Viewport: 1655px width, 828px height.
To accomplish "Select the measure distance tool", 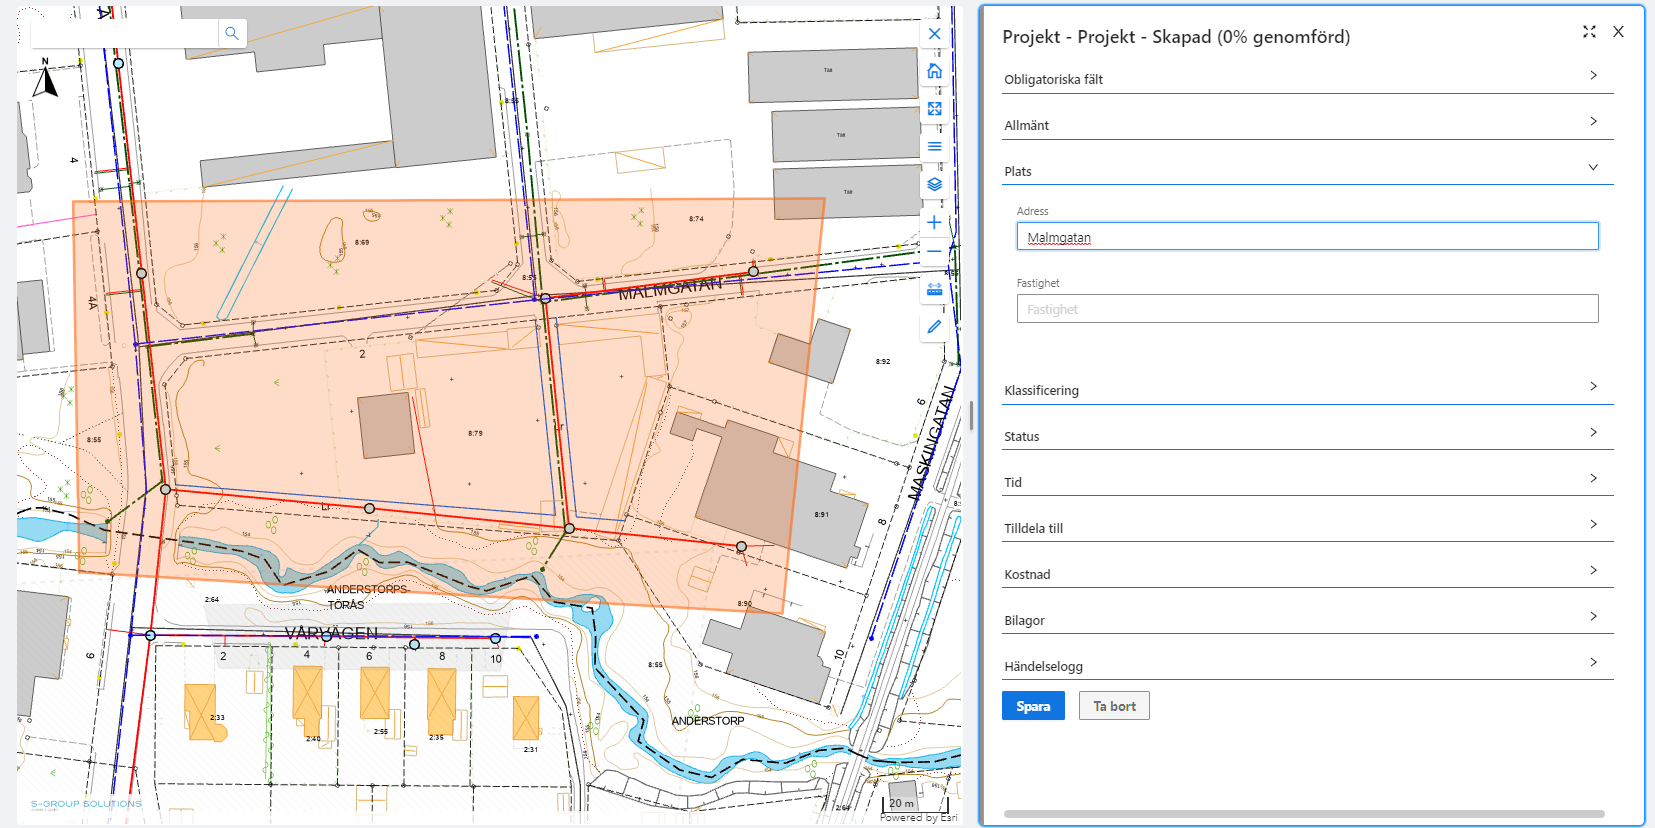I will pyautogui.click(x=934, y=289).
